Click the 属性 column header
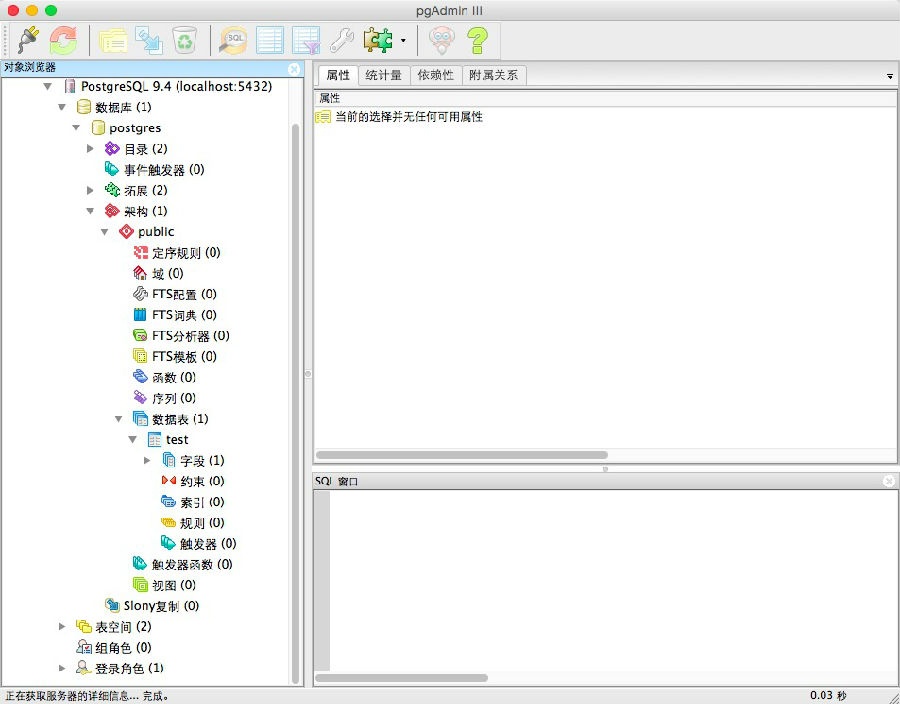 [x=605, y=98]
